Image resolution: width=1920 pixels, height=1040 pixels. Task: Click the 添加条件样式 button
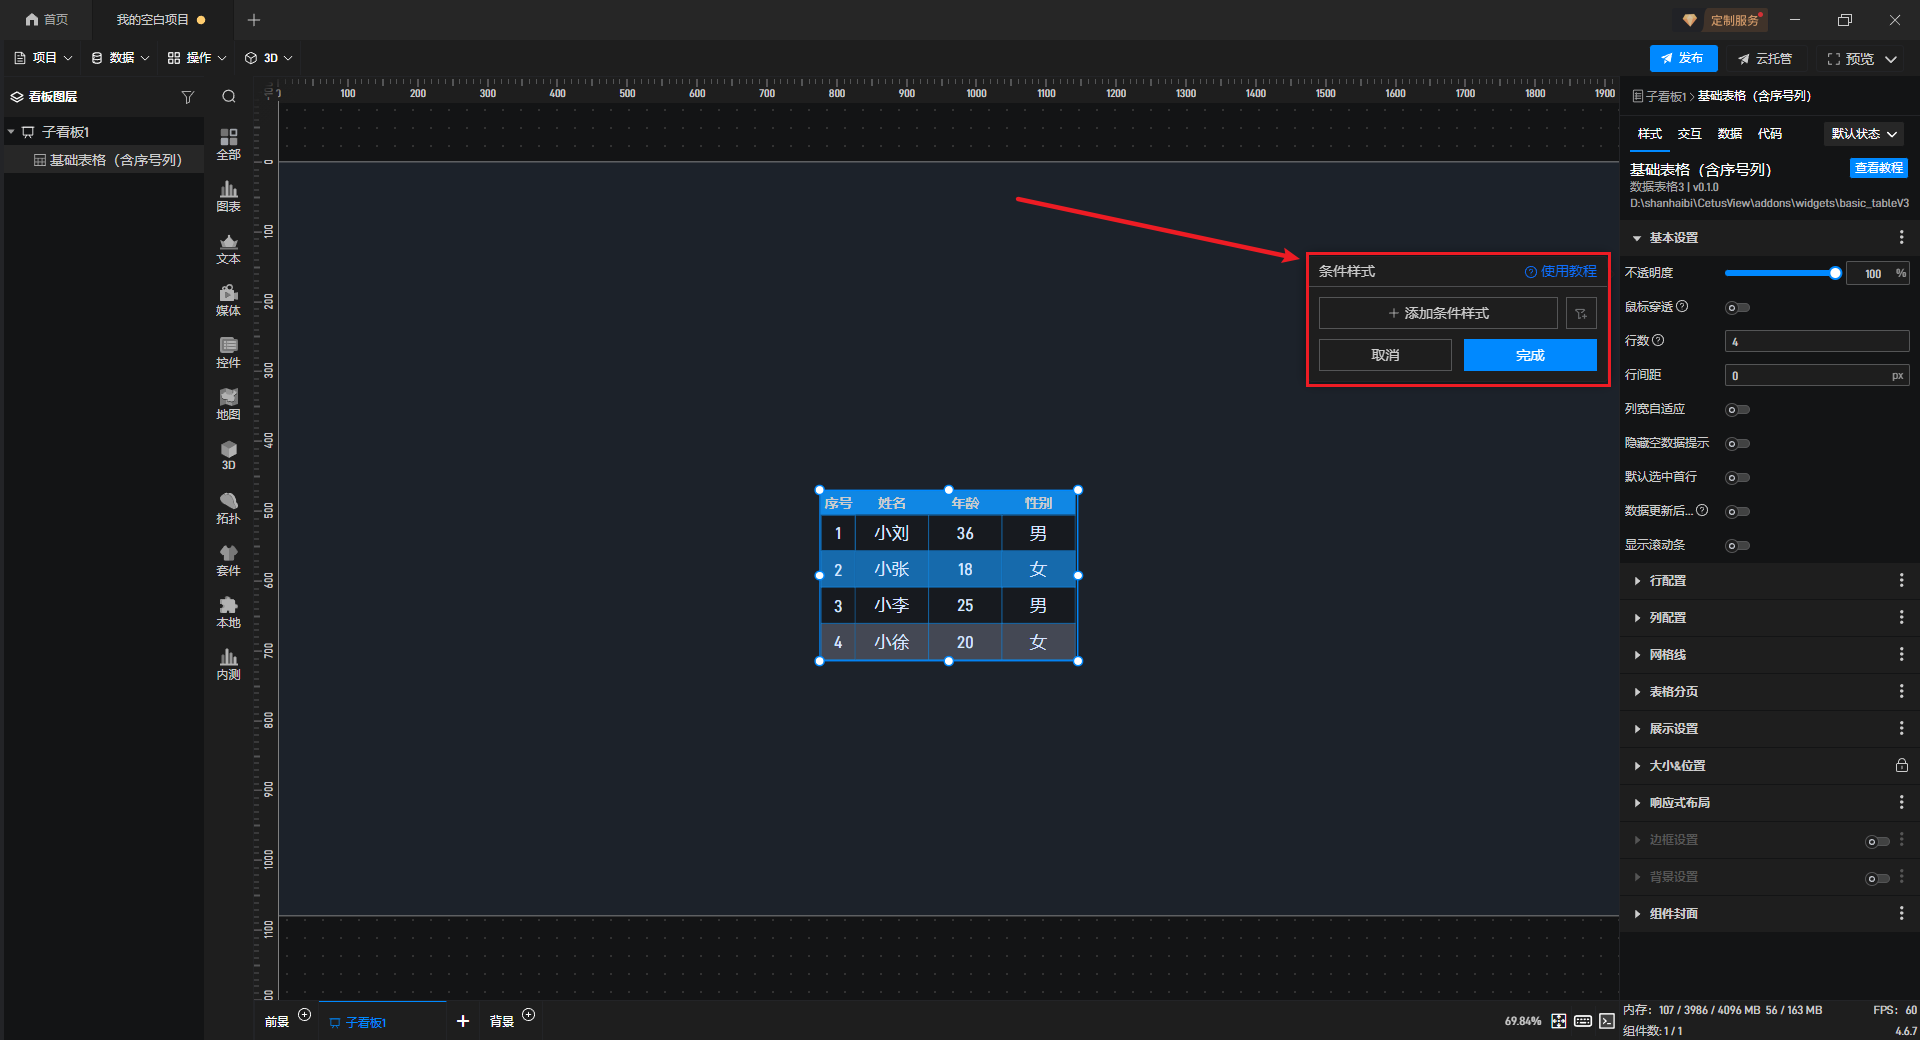1437,314
